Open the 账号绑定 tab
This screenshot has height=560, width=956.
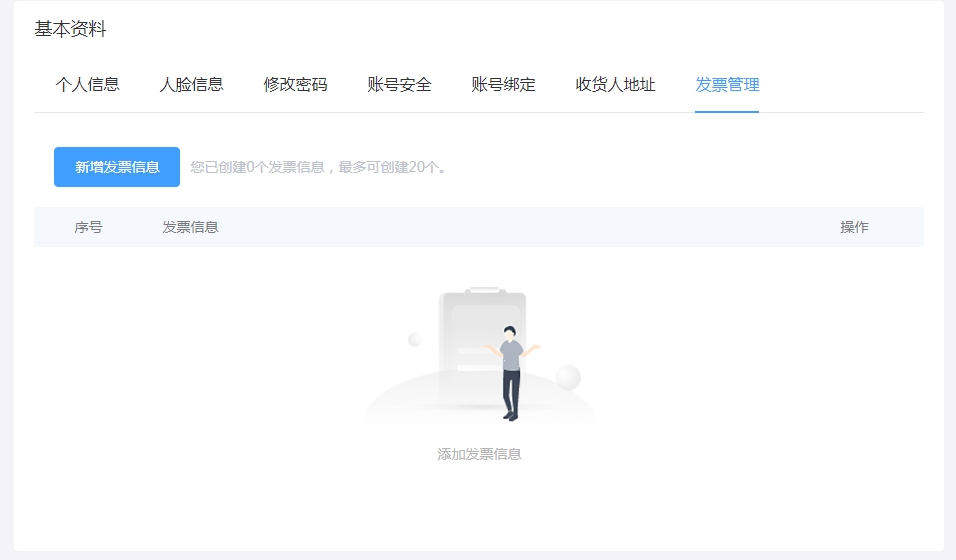503,84
